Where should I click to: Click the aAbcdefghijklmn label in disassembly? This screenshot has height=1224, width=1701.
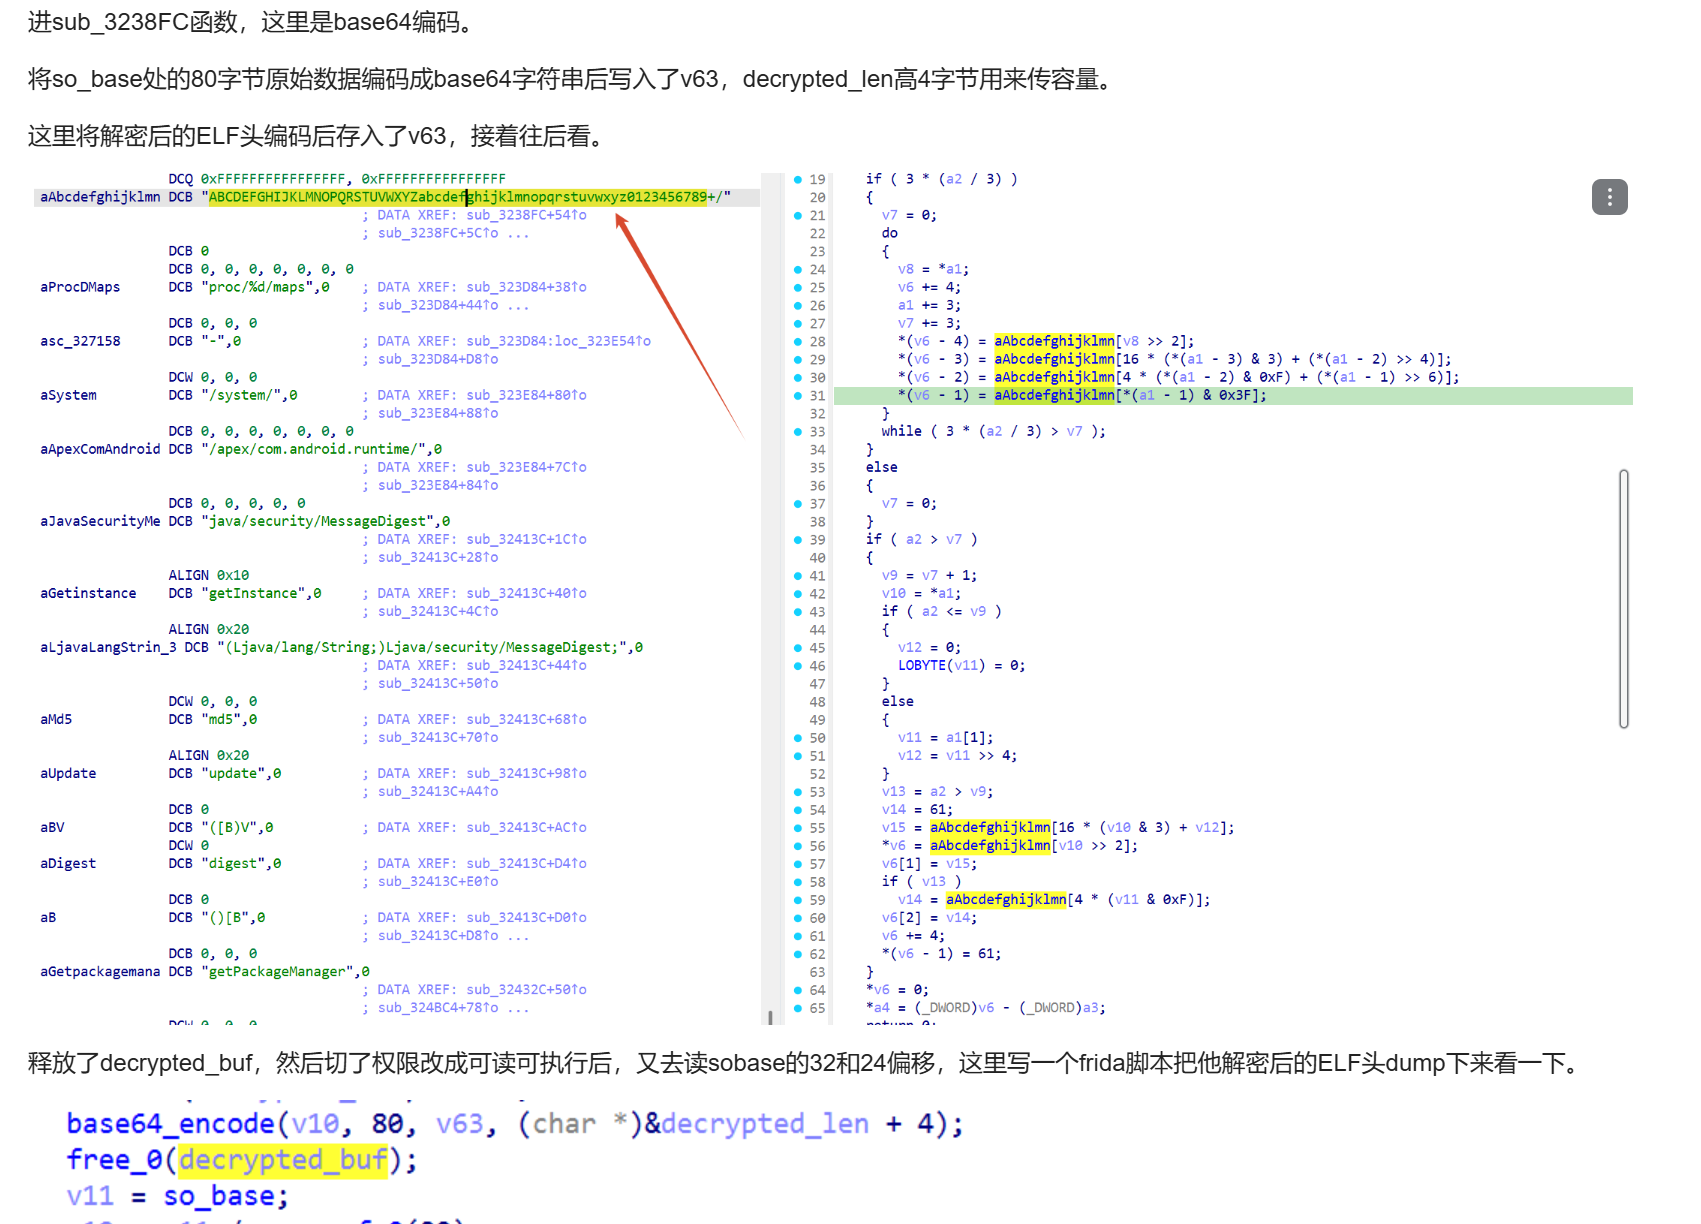coord(100,197)
